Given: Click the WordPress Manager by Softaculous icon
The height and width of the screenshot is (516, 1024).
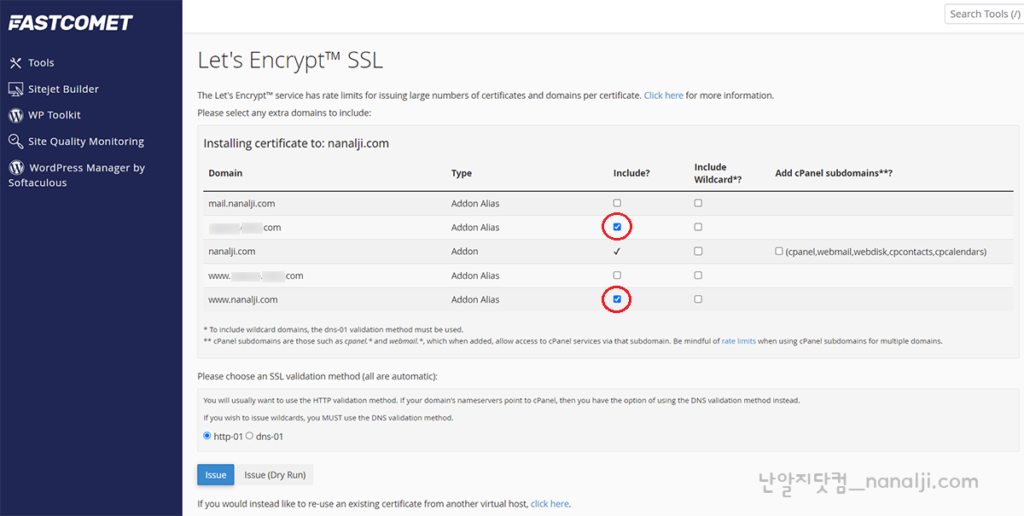Looking at the screenshot, I should pyautogui.click(x=15, y=168).
